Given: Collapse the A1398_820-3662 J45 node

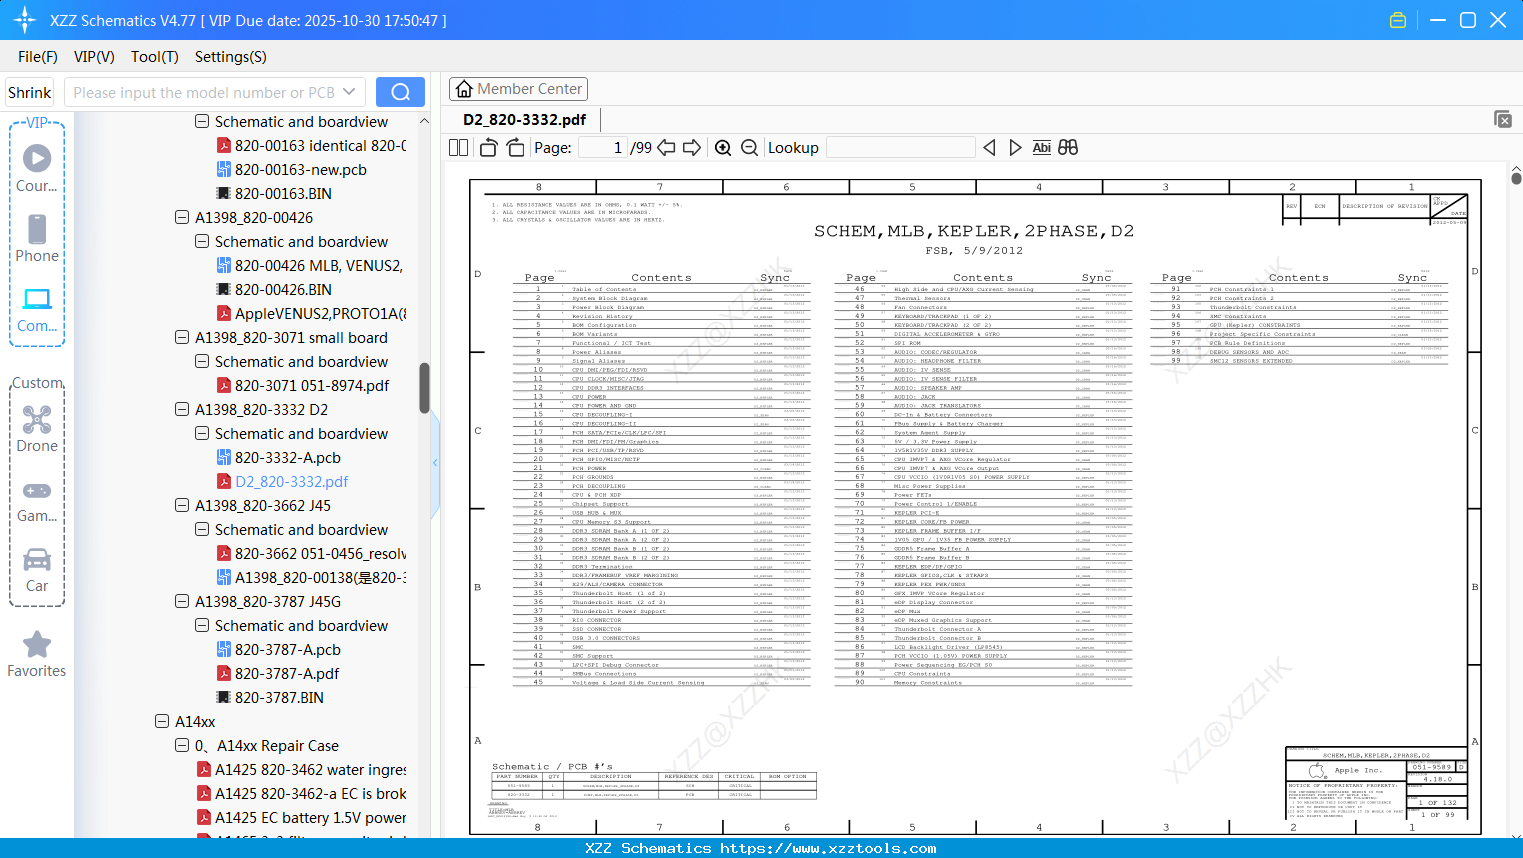Looking at the screenshot, I should coord(182,505).
